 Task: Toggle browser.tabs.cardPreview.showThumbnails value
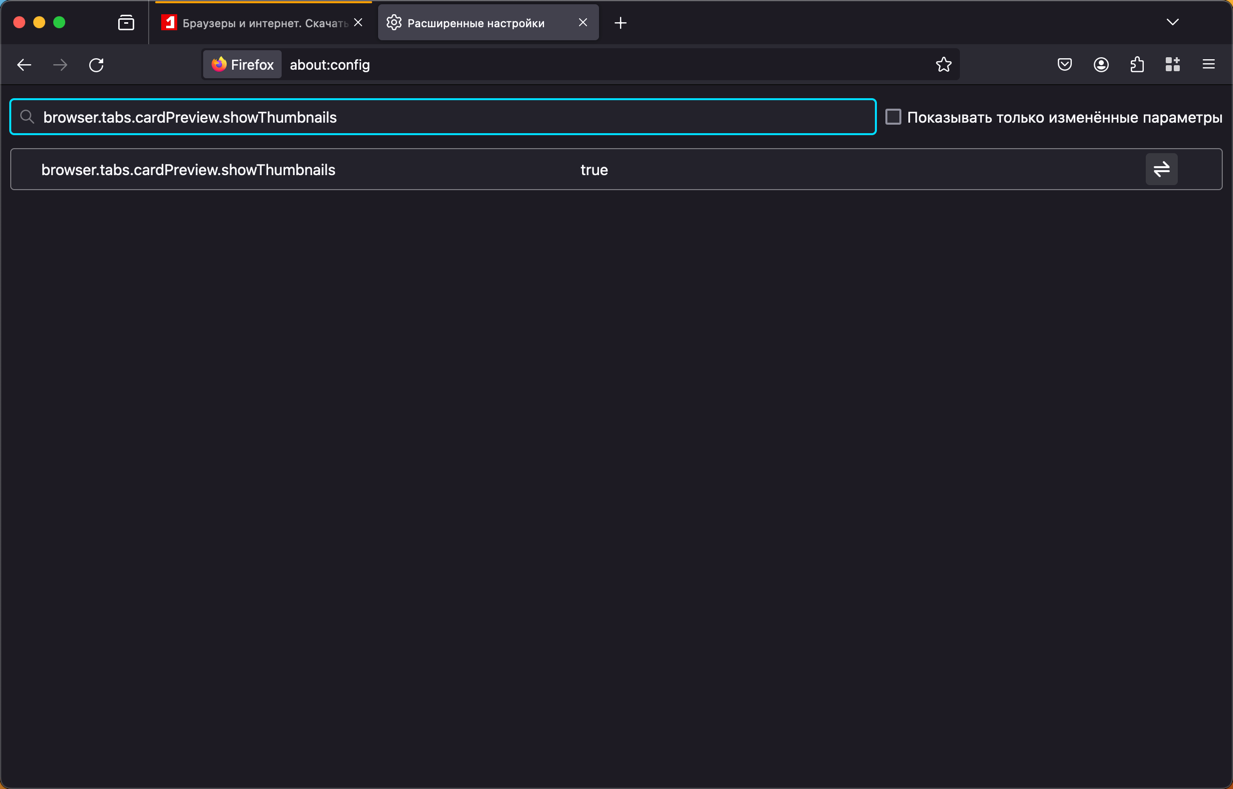(1161, 170)
